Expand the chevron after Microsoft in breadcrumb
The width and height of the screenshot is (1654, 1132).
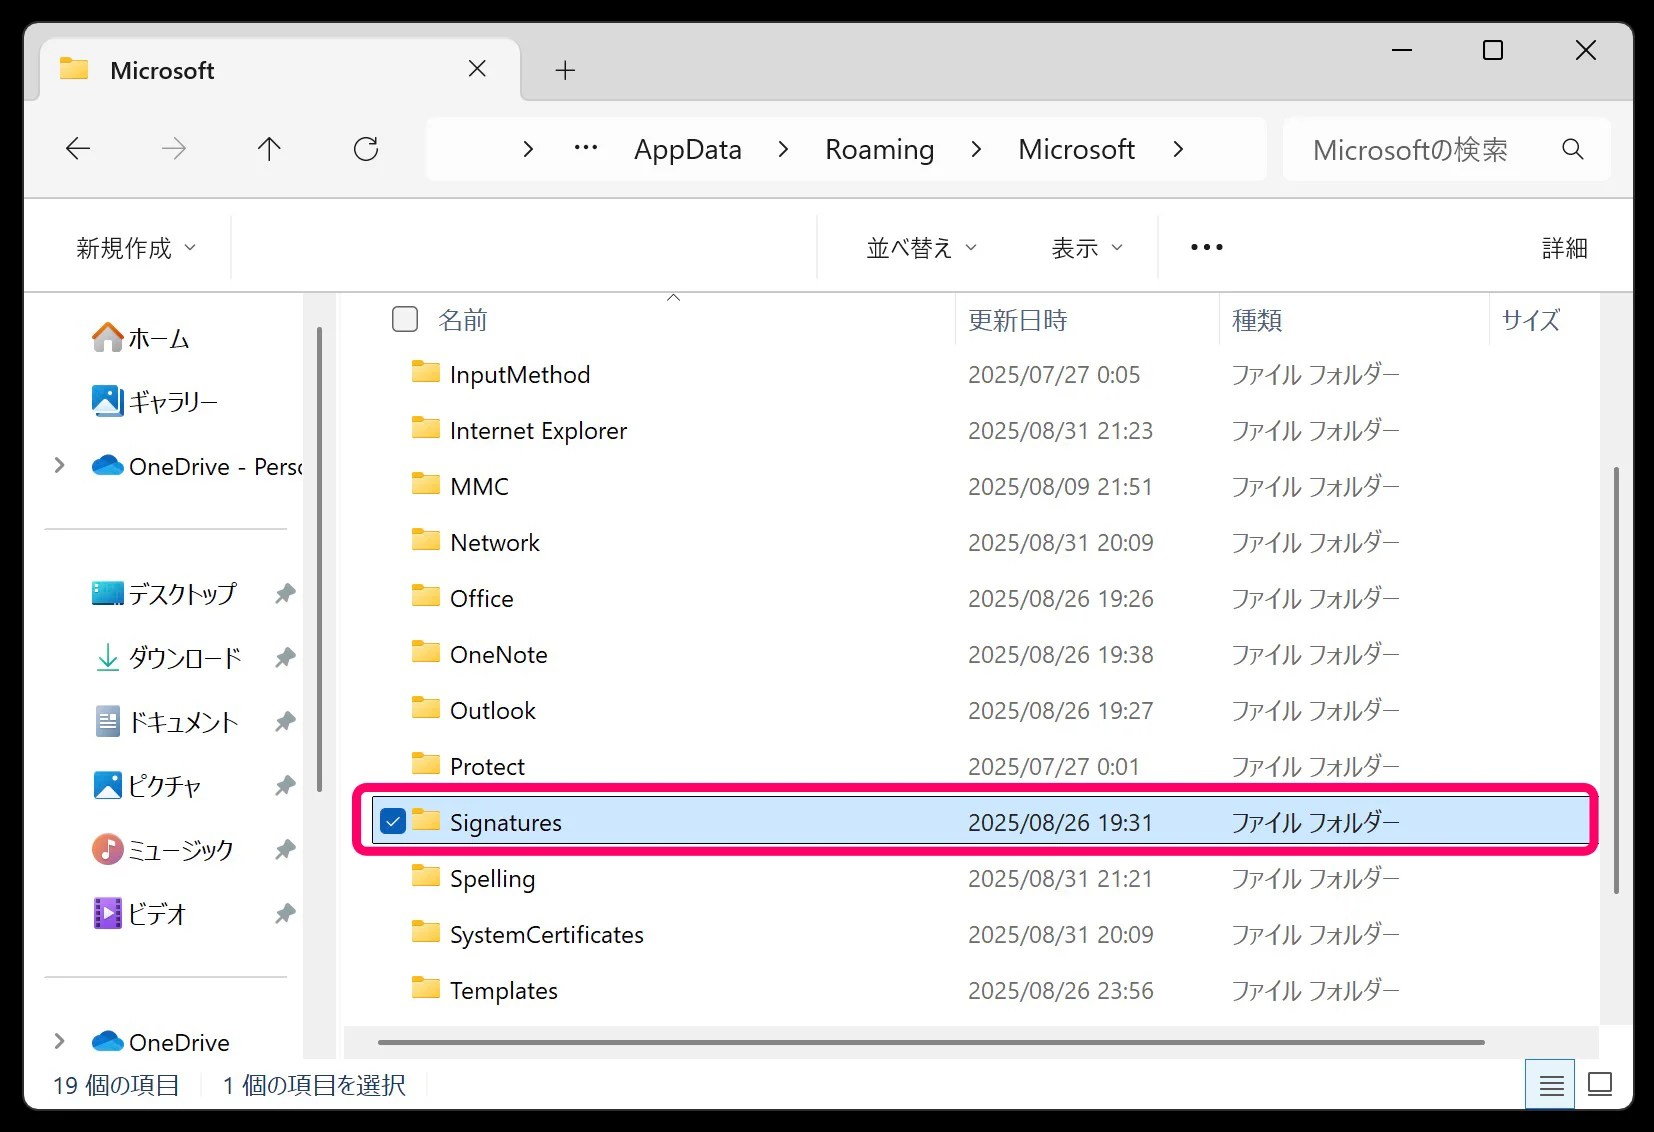pos(1178,149)
